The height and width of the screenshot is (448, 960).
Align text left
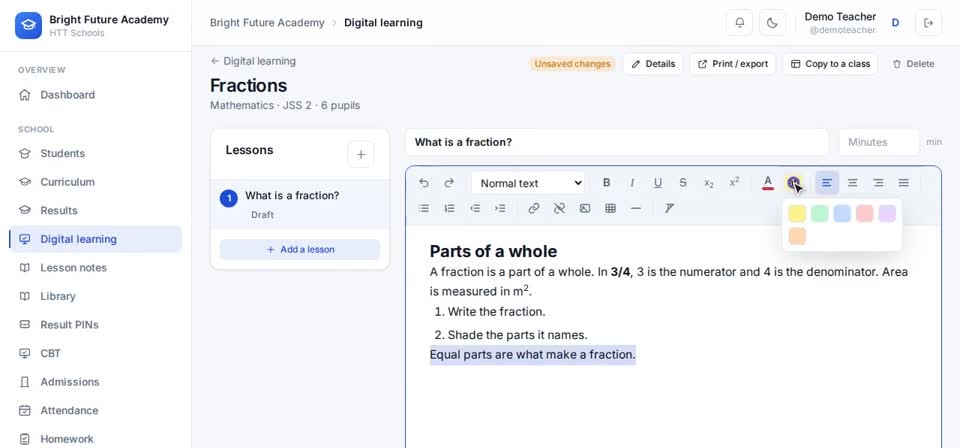point(827,182)
